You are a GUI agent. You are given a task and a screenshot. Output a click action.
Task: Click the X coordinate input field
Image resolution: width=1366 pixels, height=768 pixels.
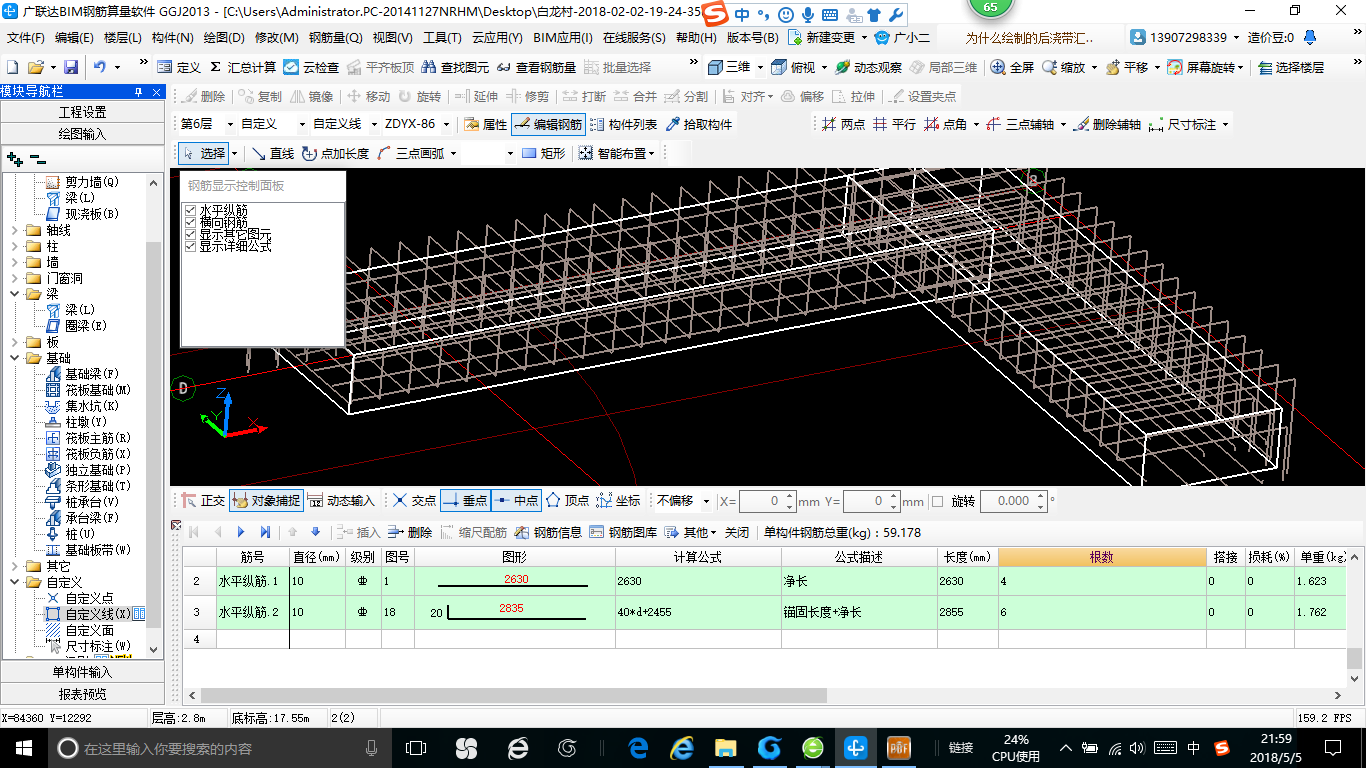click(x=767, y=501)
